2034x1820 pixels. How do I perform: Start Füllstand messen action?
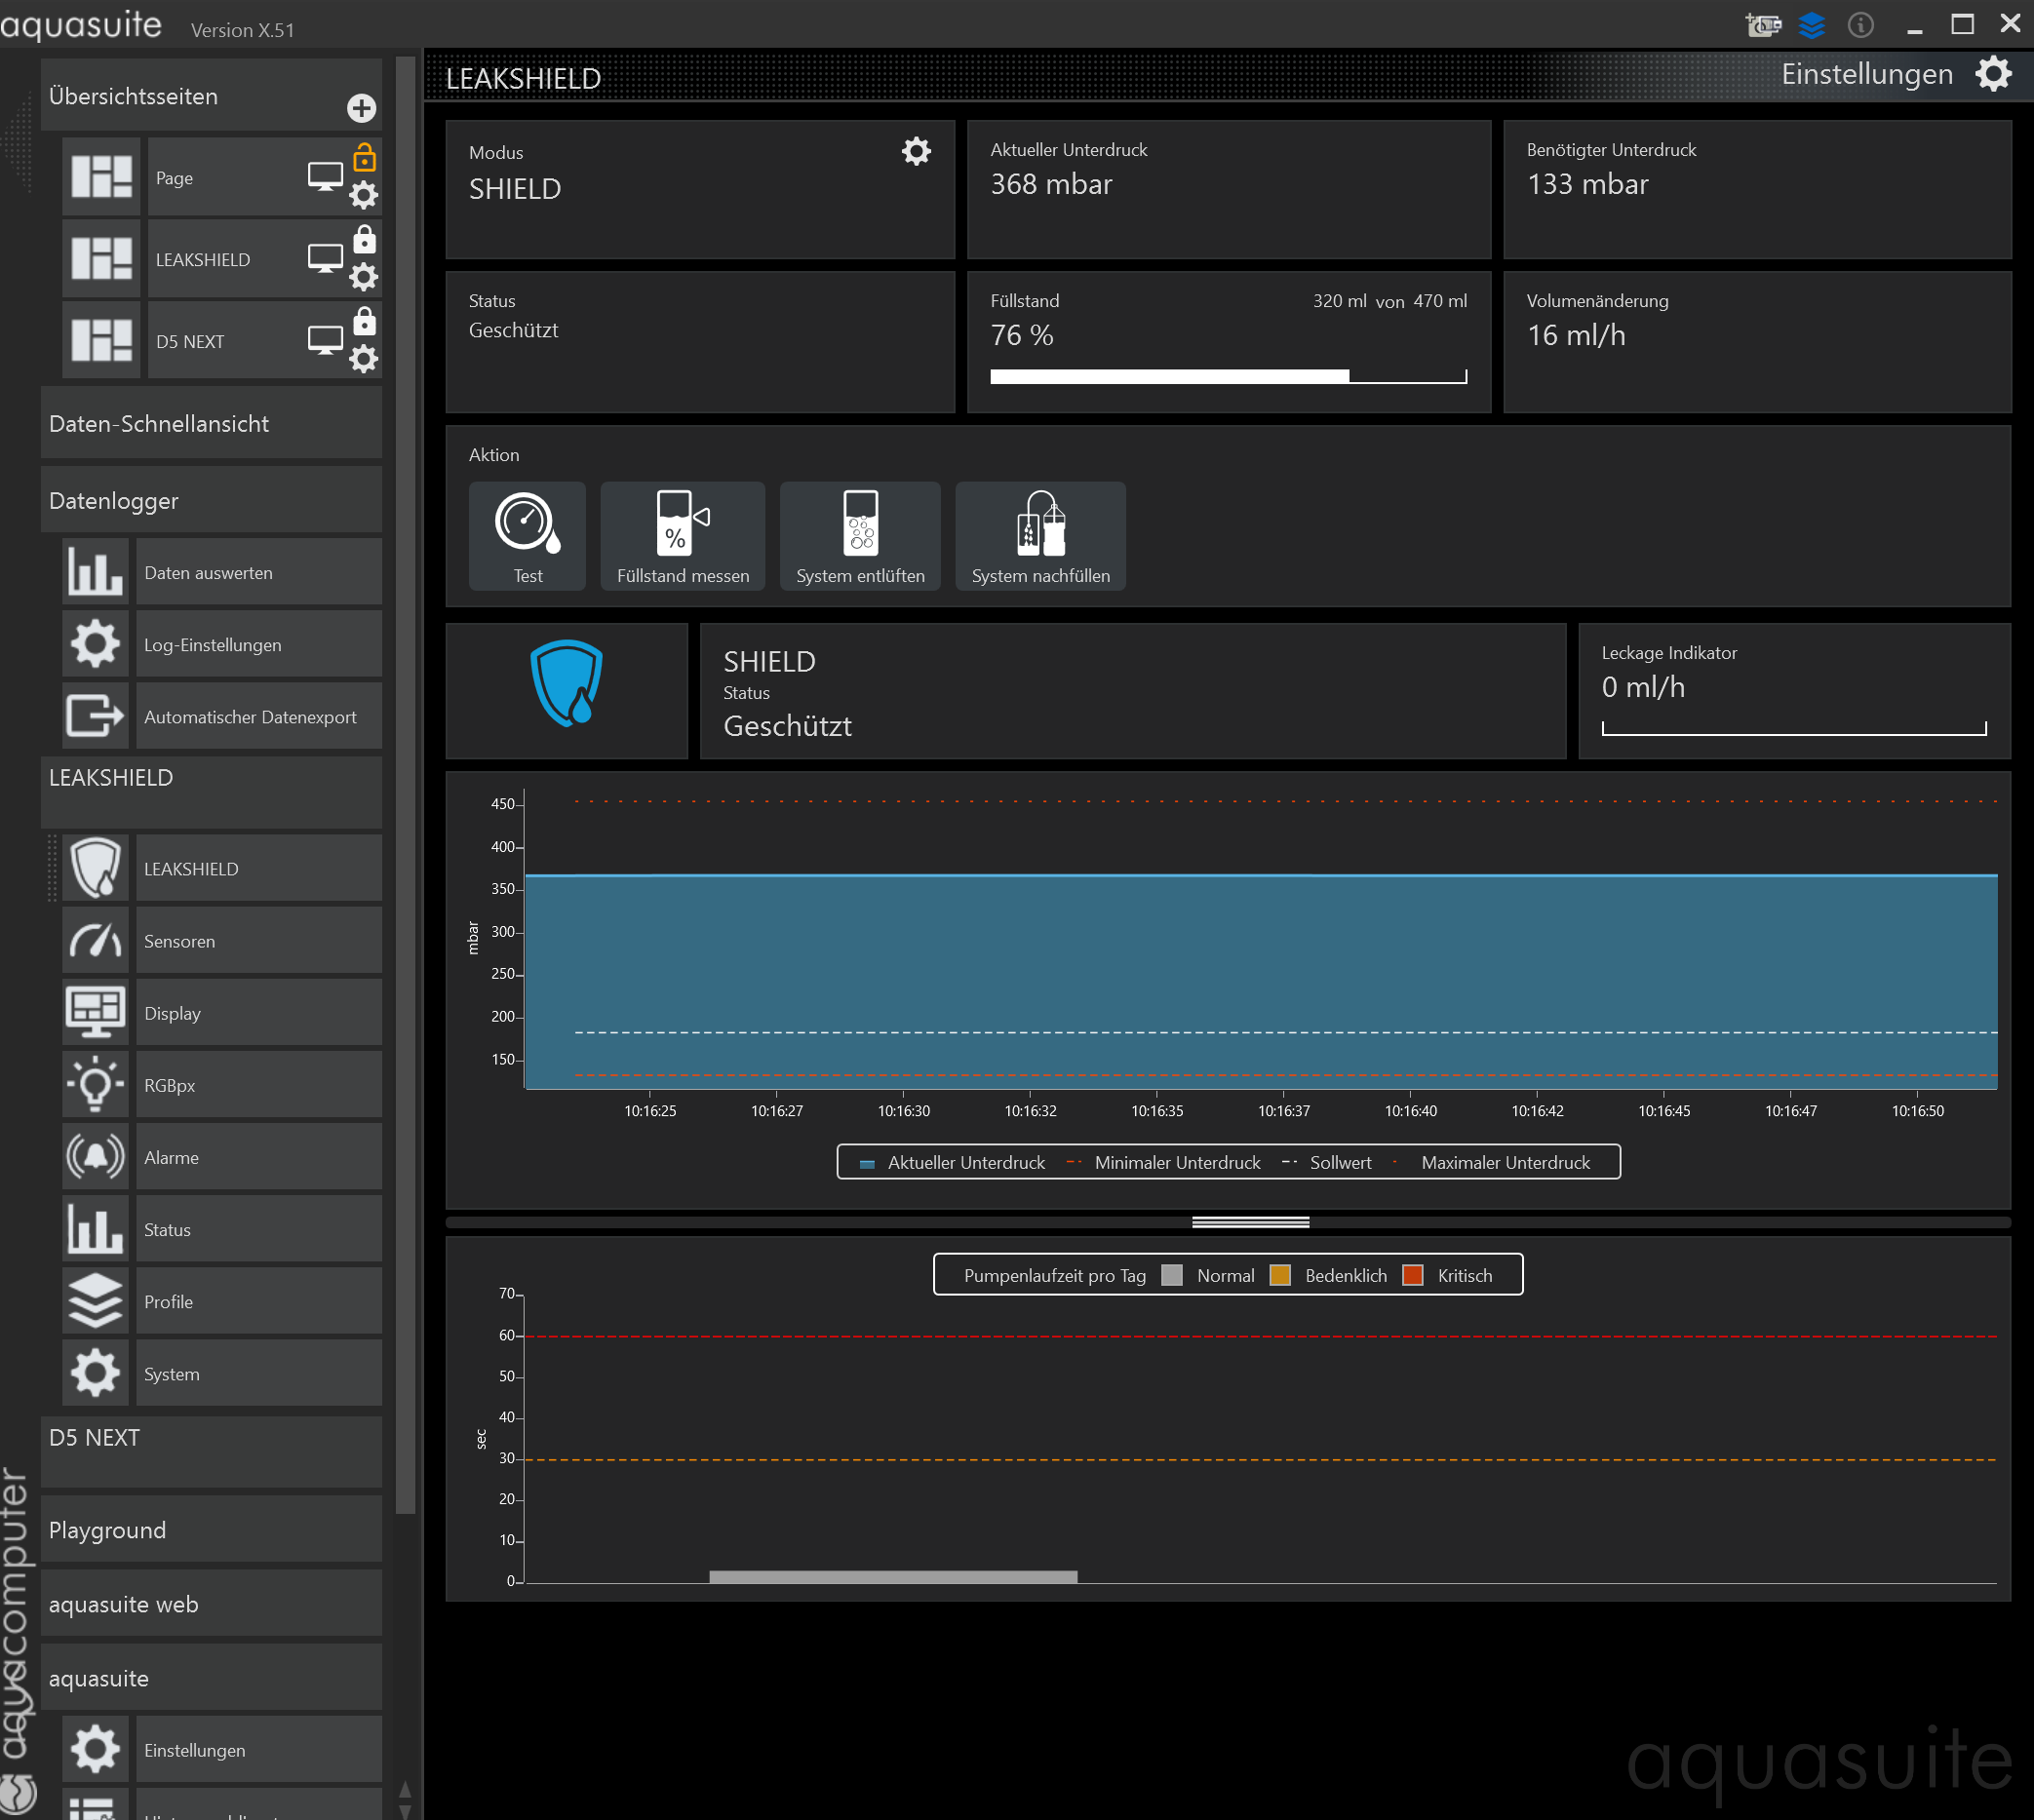click(x=682, y=536)
